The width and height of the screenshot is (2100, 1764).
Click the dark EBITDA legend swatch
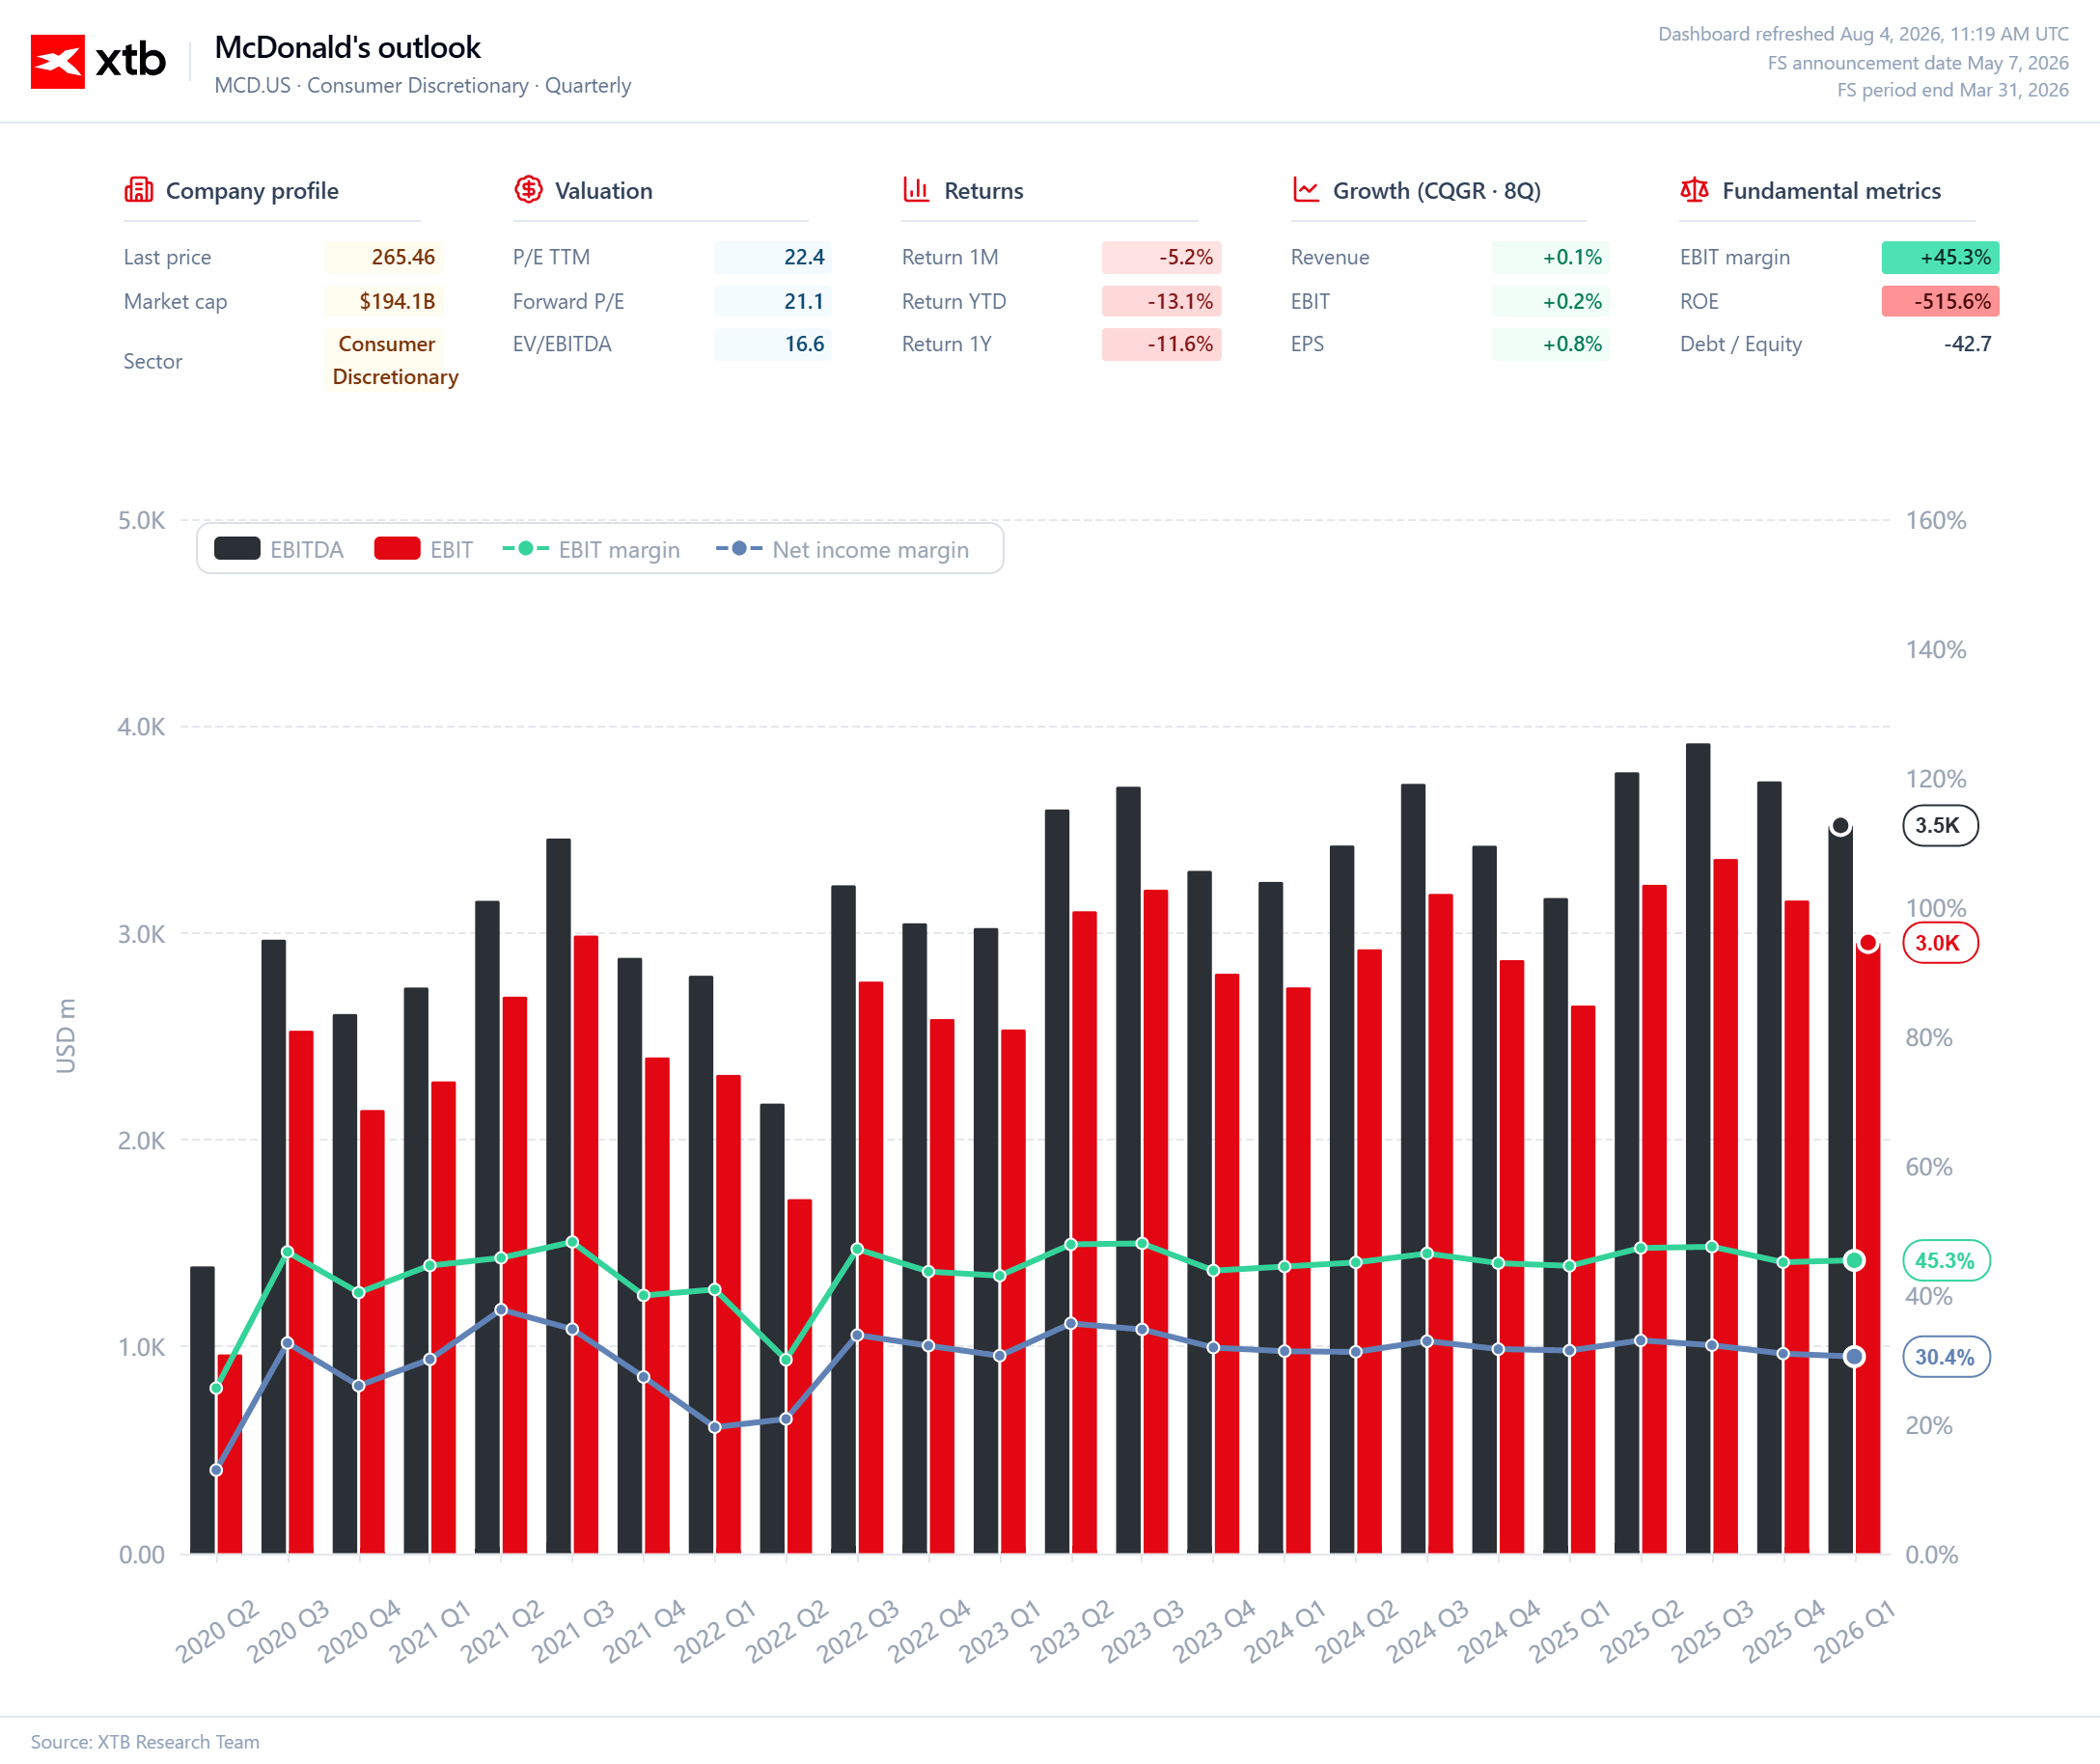tap(237, 549)
